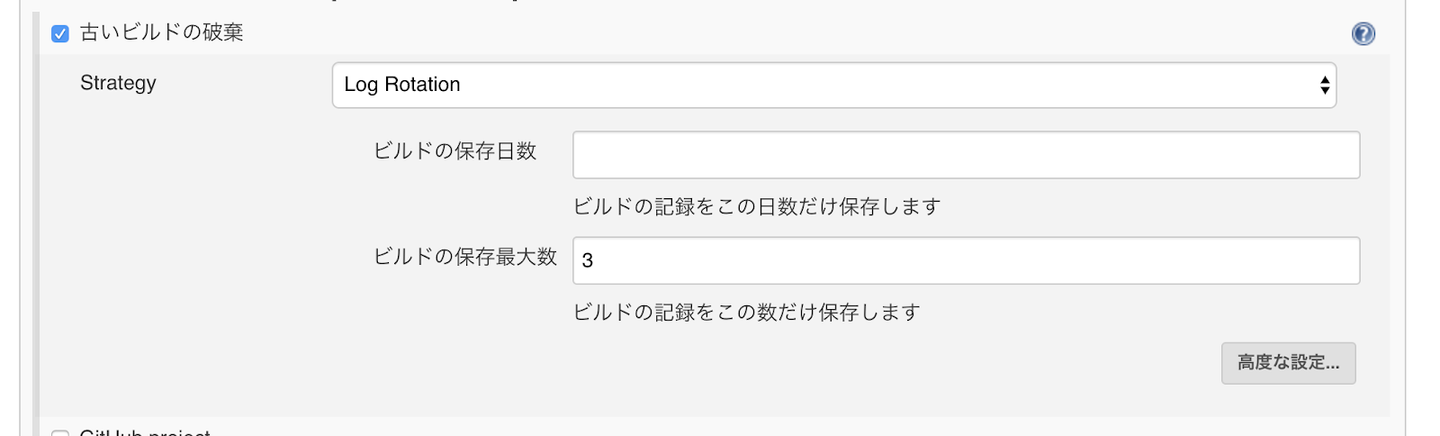Click the ビルドの保存日数 label
1440x436 pixels.
click(x=455, y=152)
